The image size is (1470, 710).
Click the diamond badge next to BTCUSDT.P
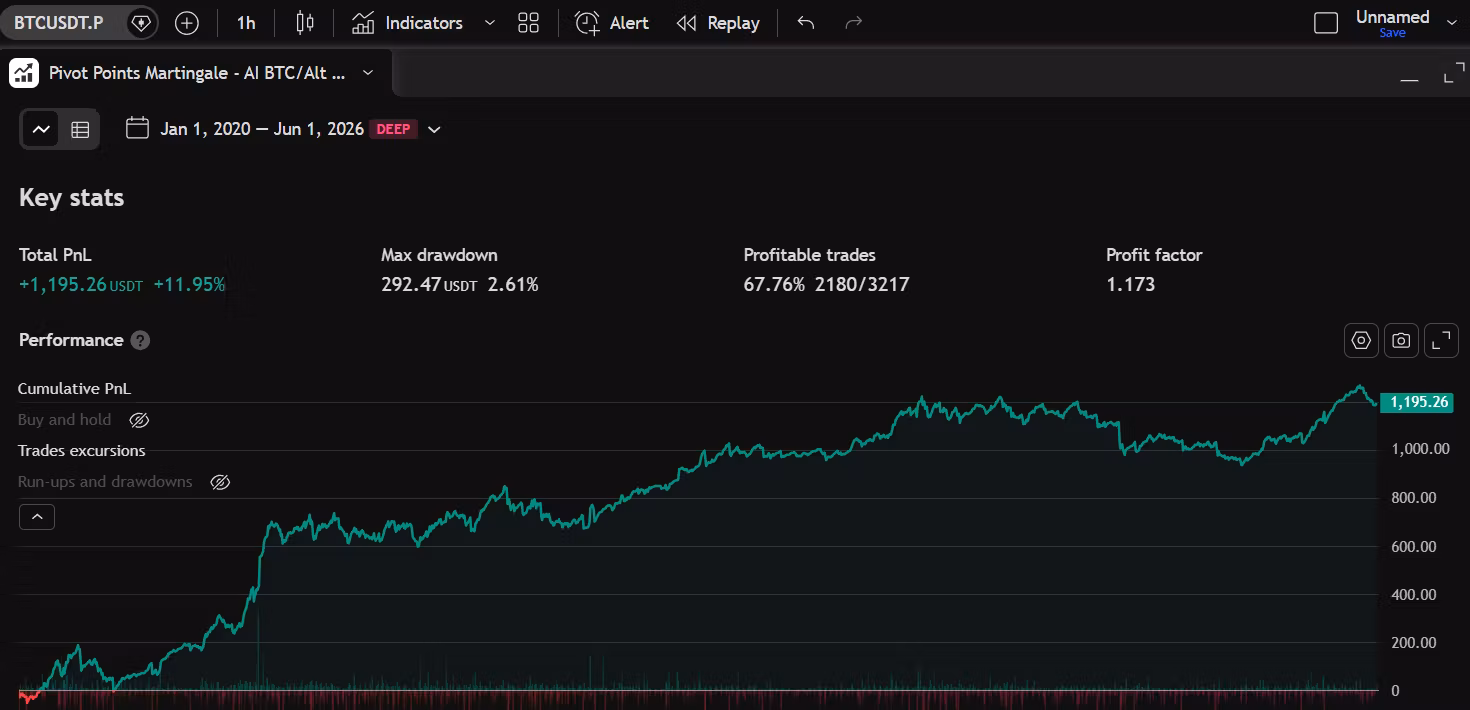142,22
